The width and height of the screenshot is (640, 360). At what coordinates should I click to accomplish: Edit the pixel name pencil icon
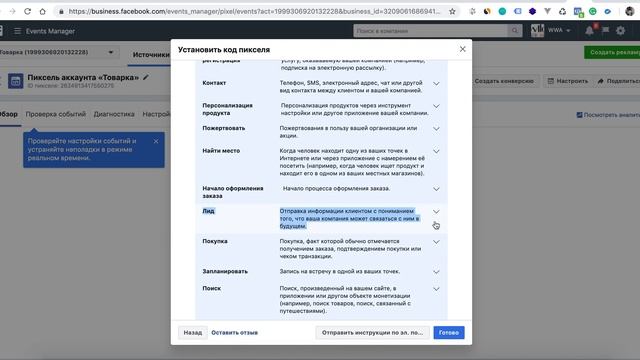[x=146, y=77]
